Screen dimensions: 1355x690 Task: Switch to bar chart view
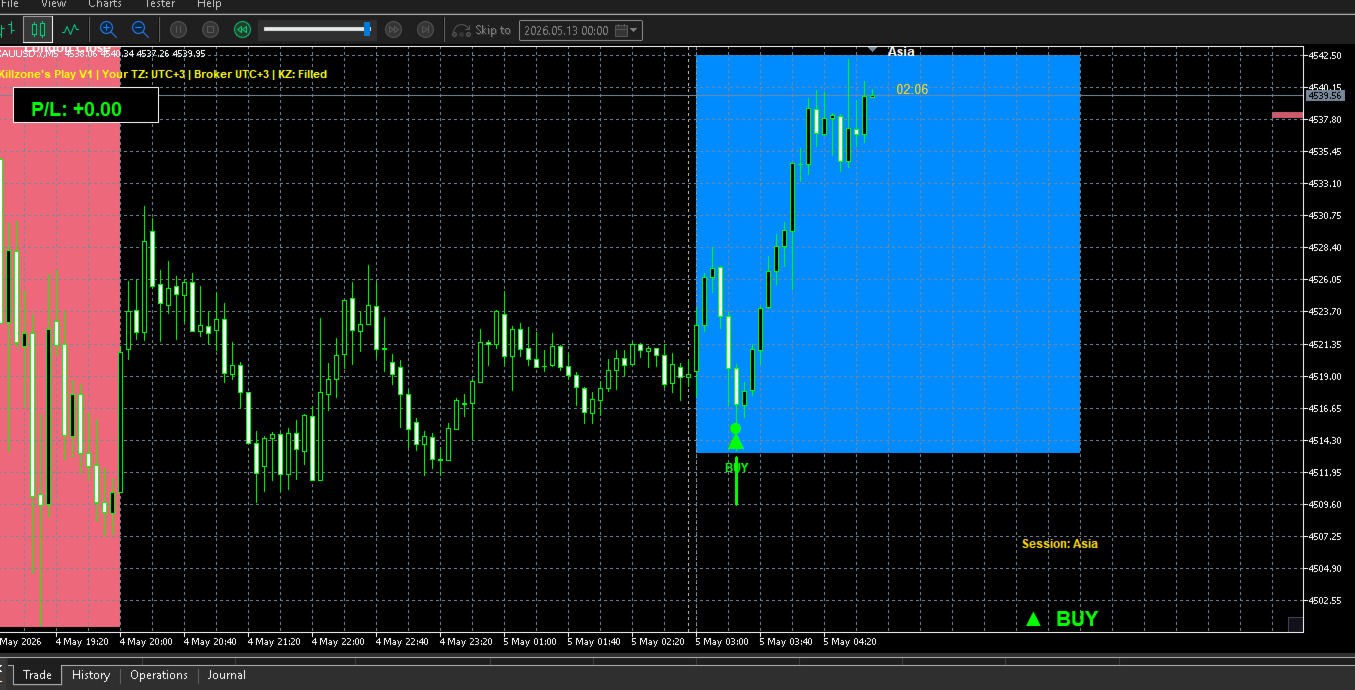tap(9, 30)
